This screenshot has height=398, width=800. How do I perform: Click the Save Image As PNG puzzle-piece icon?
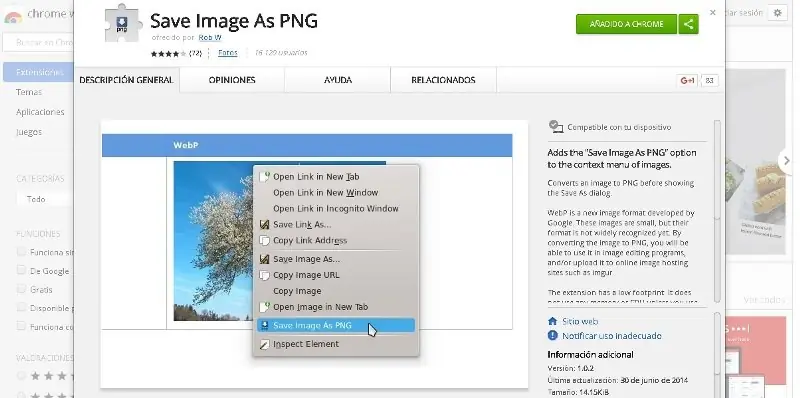click(x=122, y=23)
